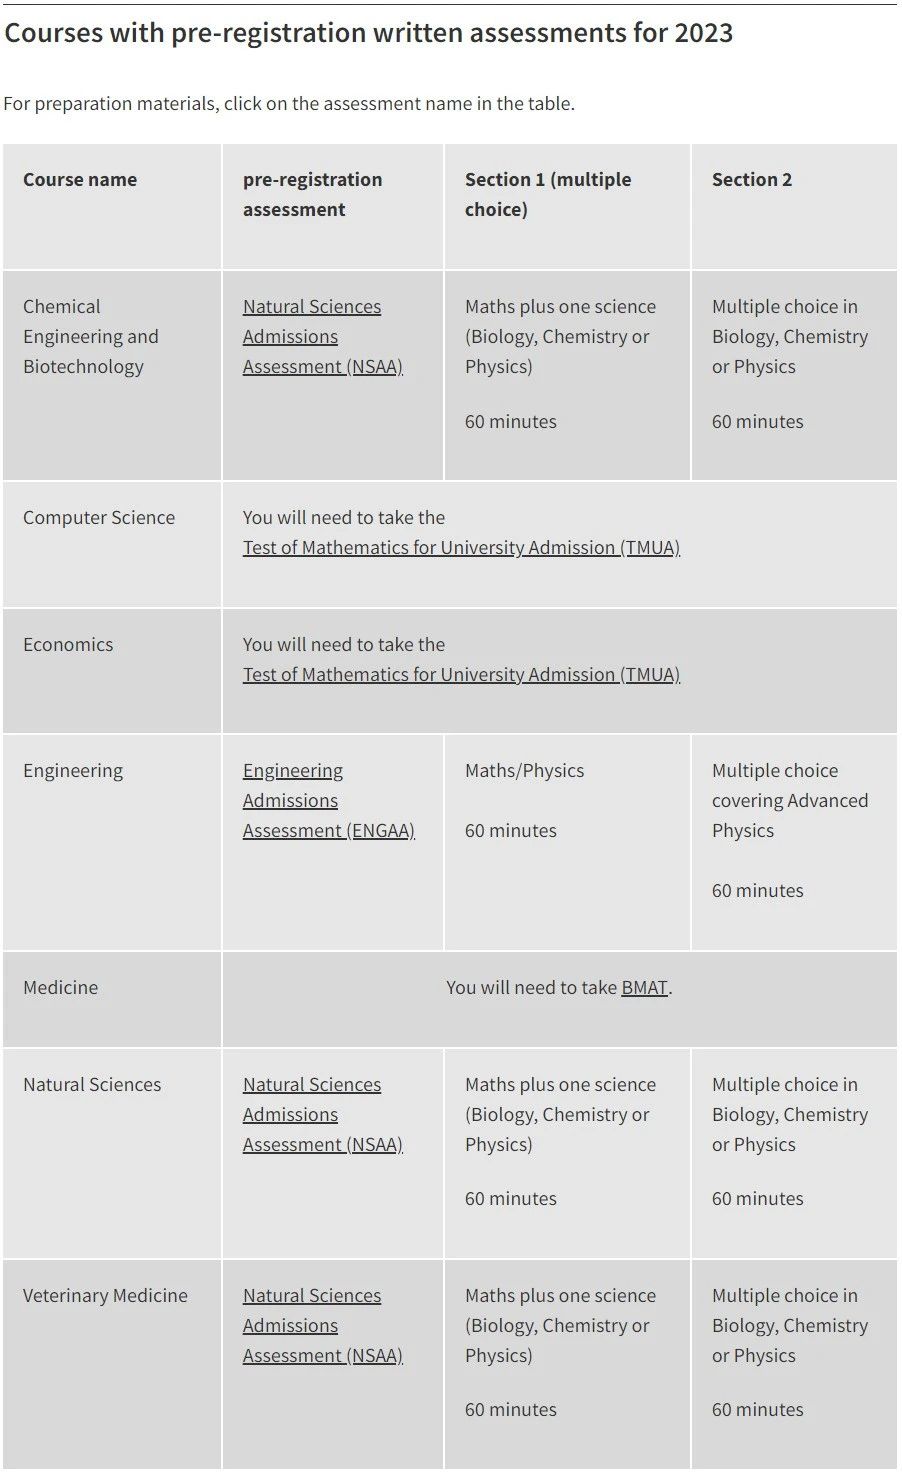Click the "For preparation materials" intro sentence
Image resolution: width=902 pixels, height=1480 pixels.
click(289, 104)
